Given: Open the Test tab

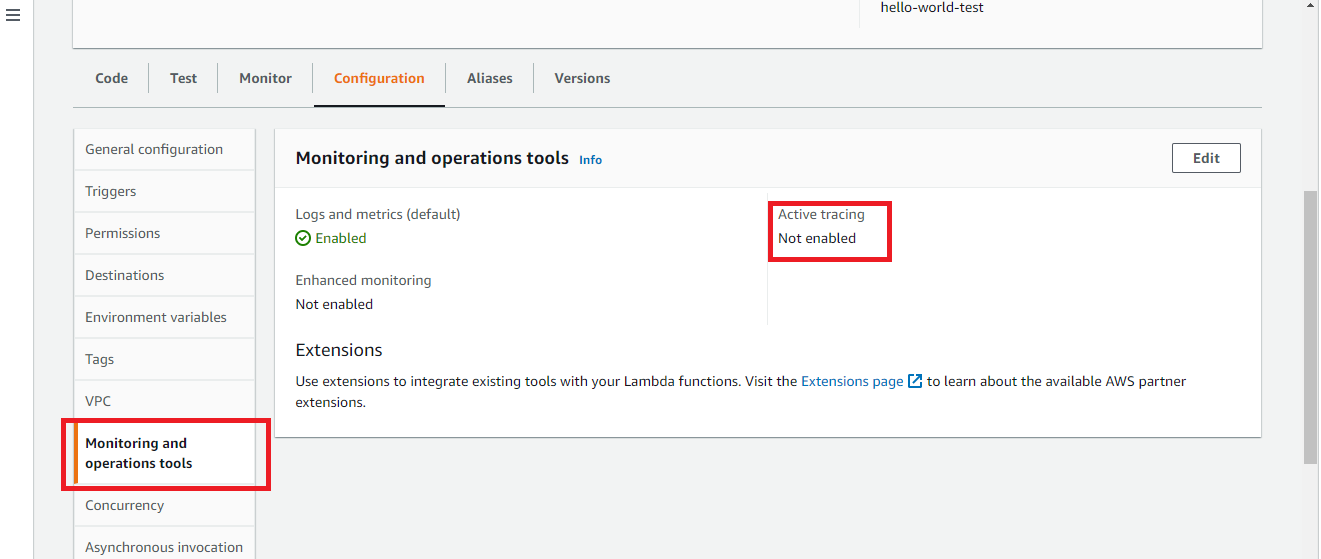Looking at the screenshot, I should click(x=183, y=78).
